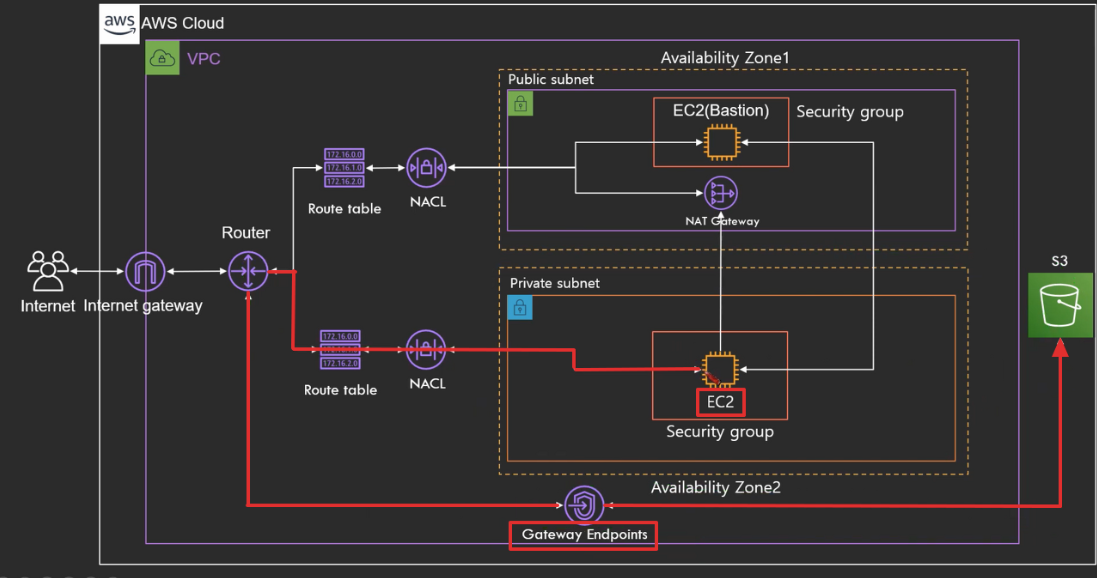The width and height of the screenshot is (1097, 578).
Task: Click the green public subnet lock icon
Action: pos(520,104)
